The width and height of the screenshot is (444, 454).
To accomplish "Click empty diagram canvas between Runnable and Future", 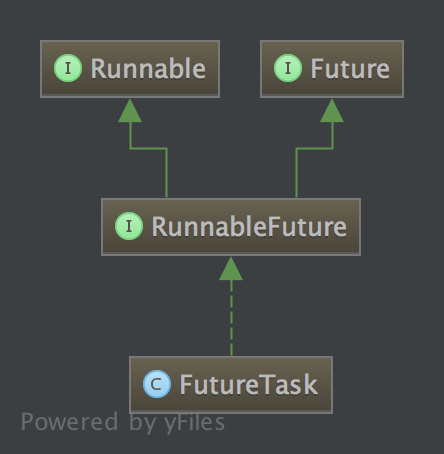I will [240, 69].
